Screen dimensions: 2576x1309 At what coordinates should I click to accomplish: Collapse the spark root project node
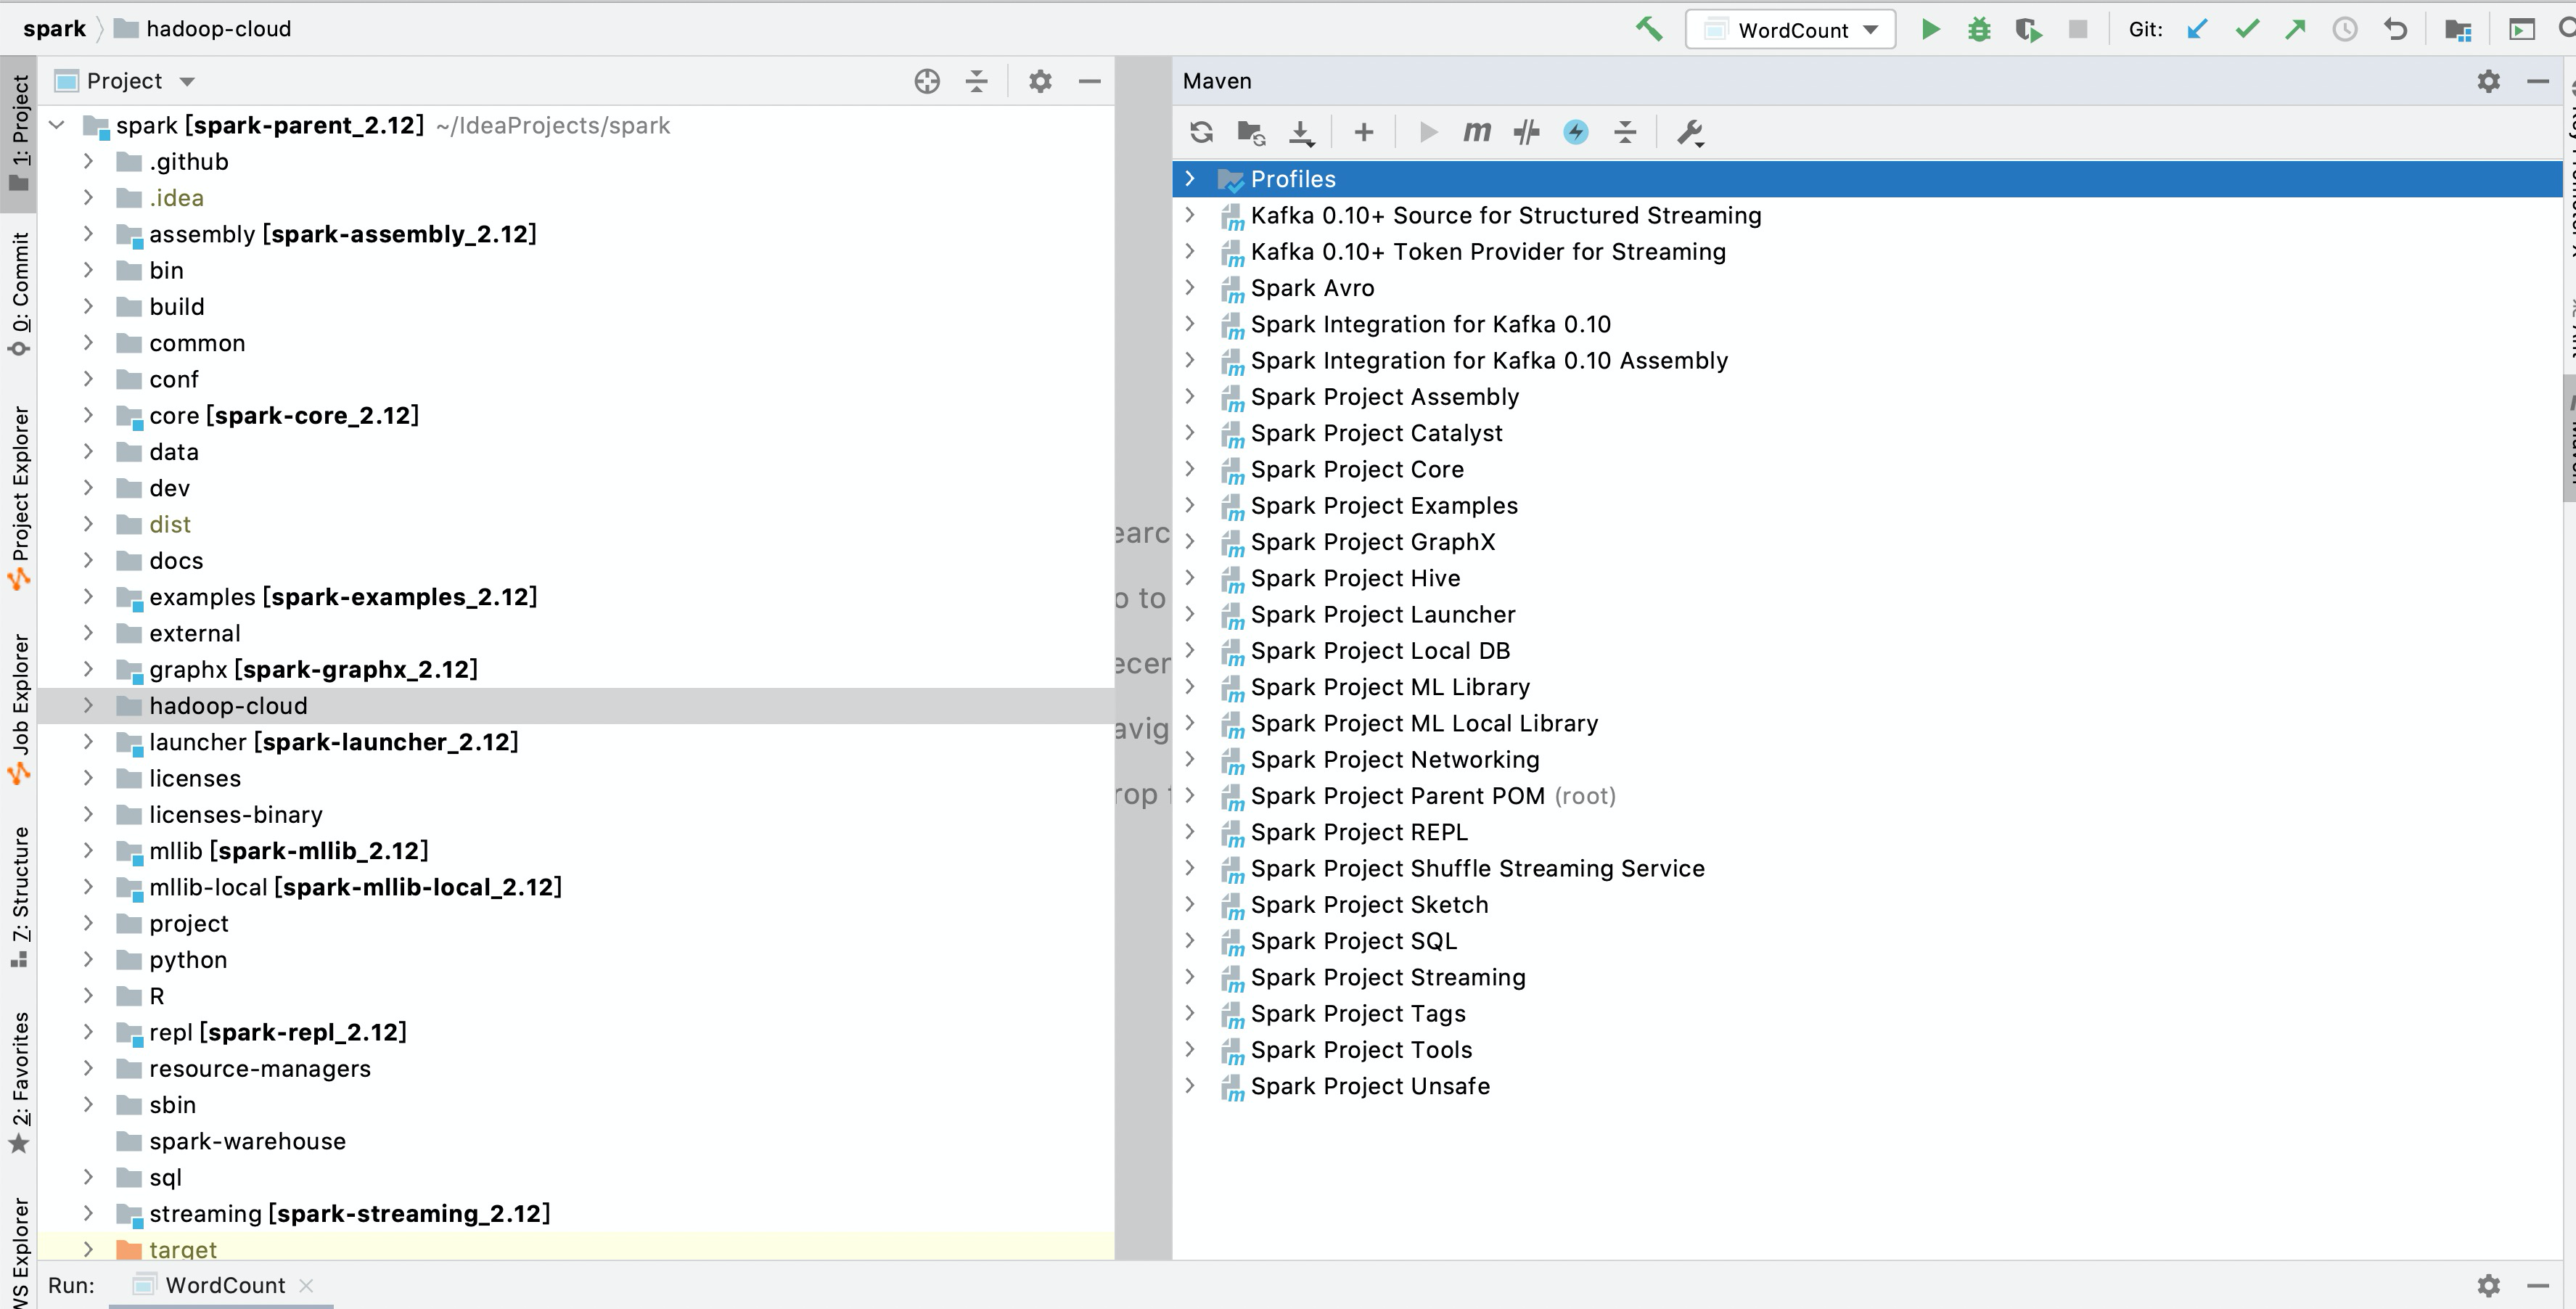[x=57, y=125]
